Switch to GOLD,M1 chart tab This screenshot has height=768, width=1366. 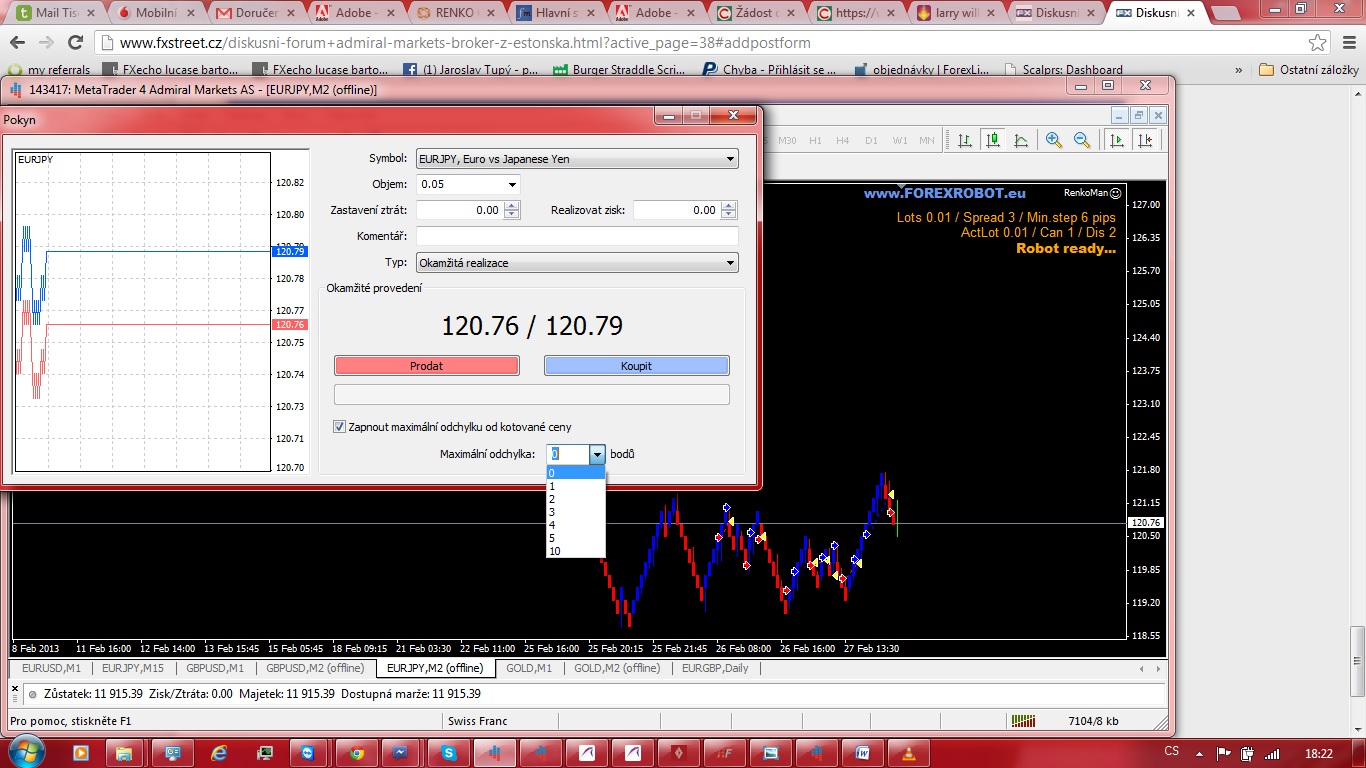(529, 668)
